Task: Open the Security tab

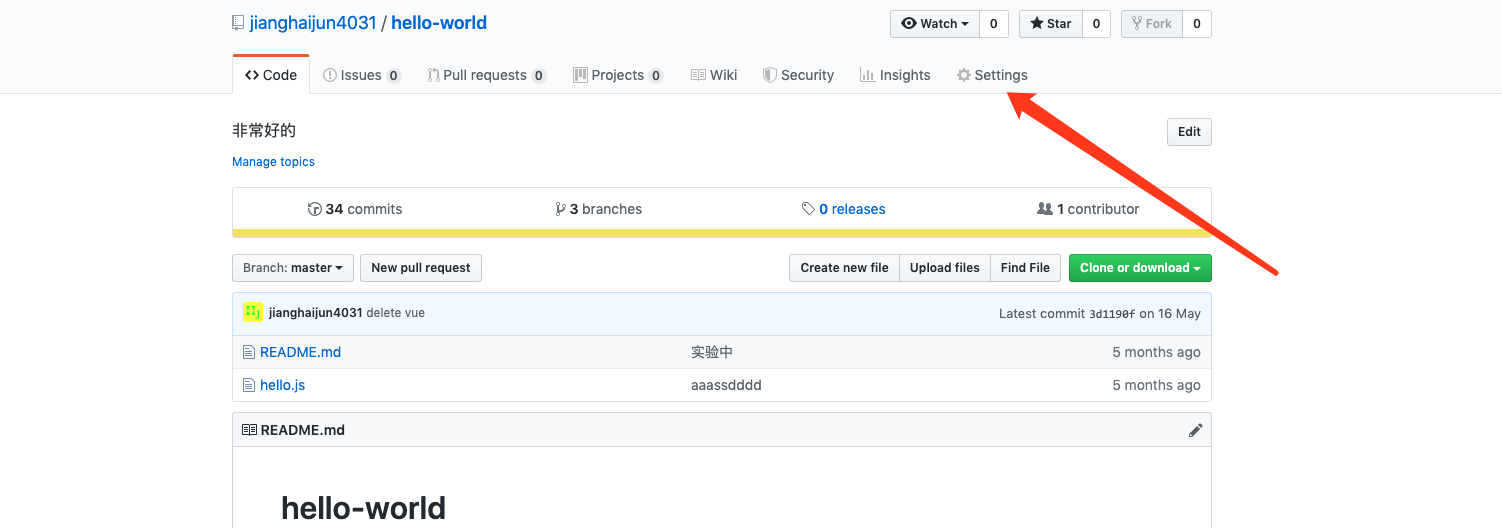Action: tap(798, 75)
